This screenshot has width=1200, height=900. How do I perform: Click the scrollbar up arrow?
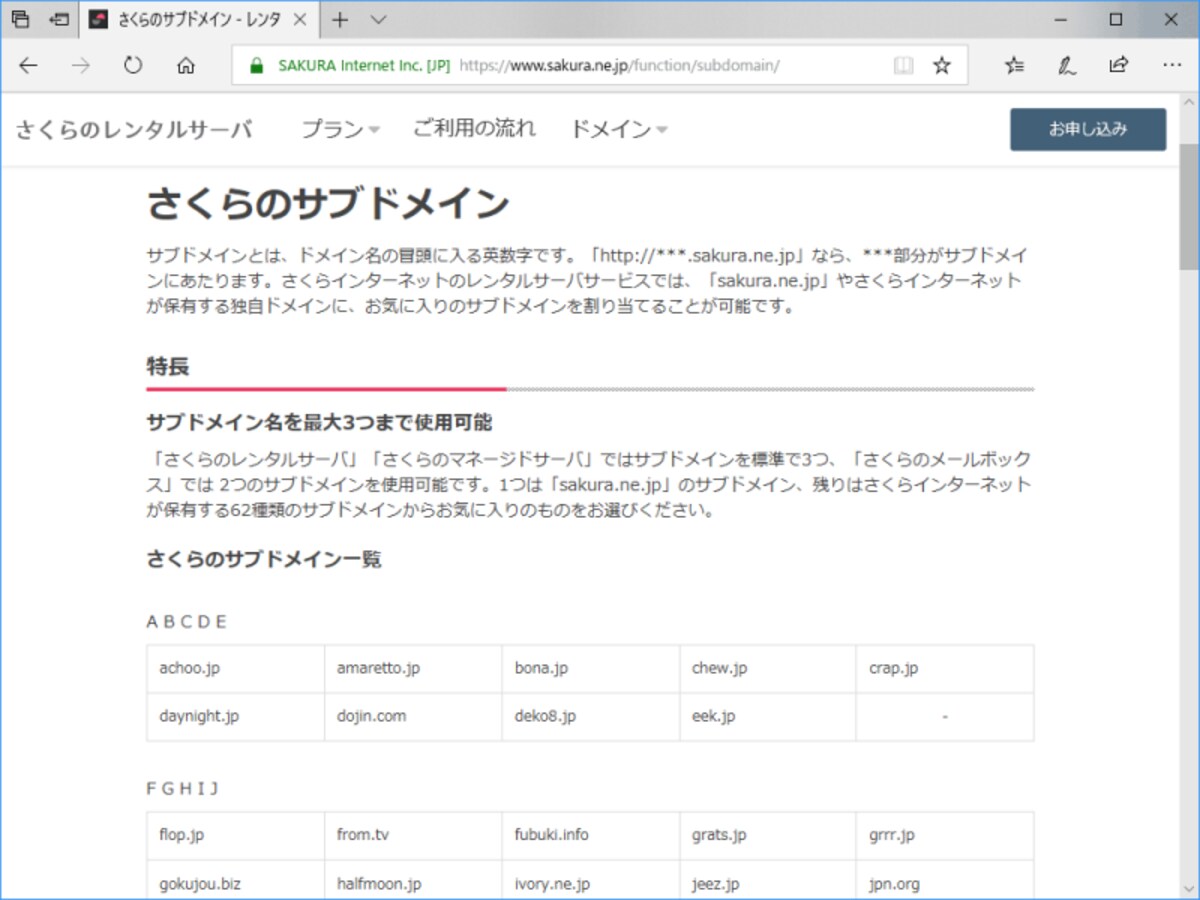click(1189, 102)
